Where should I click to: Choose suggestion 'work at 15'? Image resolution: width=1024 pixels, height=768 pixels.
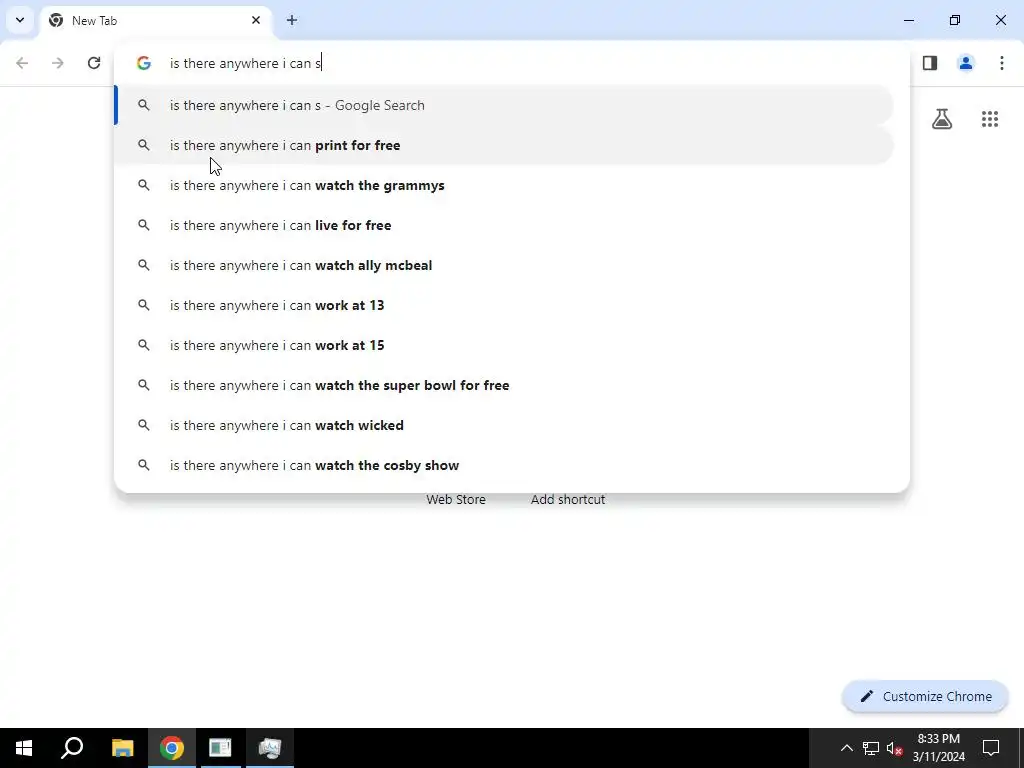click(x=504, y=345)
